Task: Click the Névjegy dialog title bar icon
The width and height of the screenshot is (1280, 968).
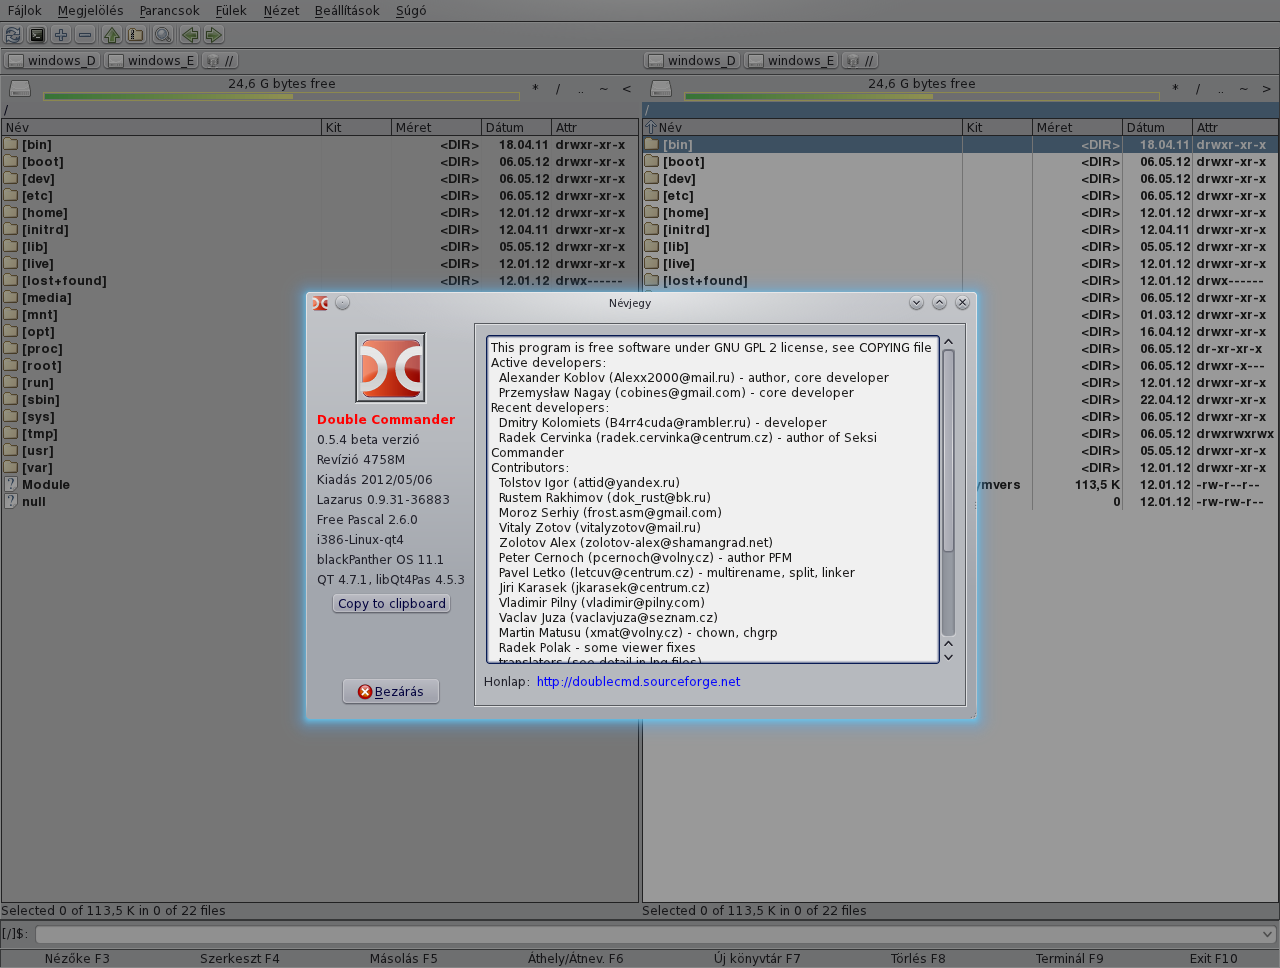Action: (320, 303)
